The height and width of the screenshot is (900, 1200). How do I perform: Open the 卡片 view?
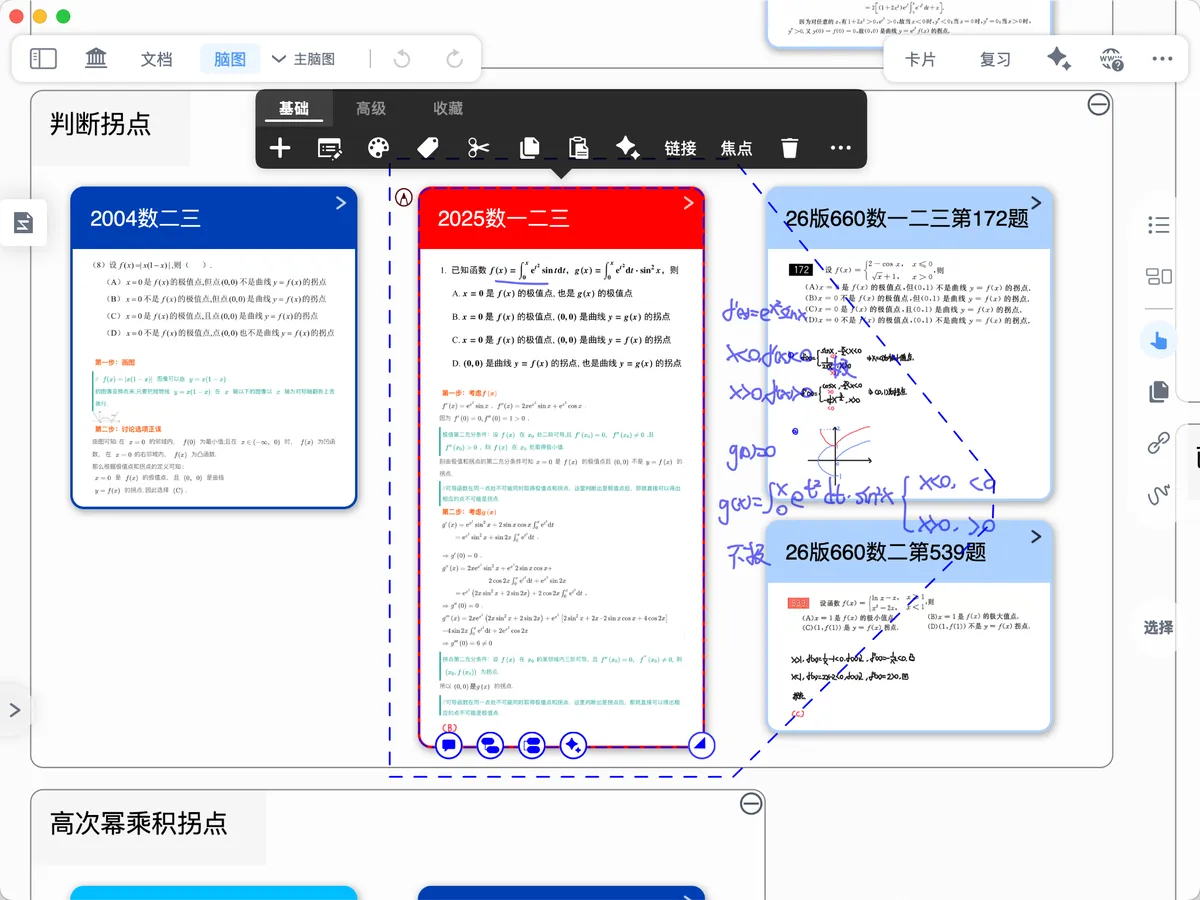tap(920, 59)
